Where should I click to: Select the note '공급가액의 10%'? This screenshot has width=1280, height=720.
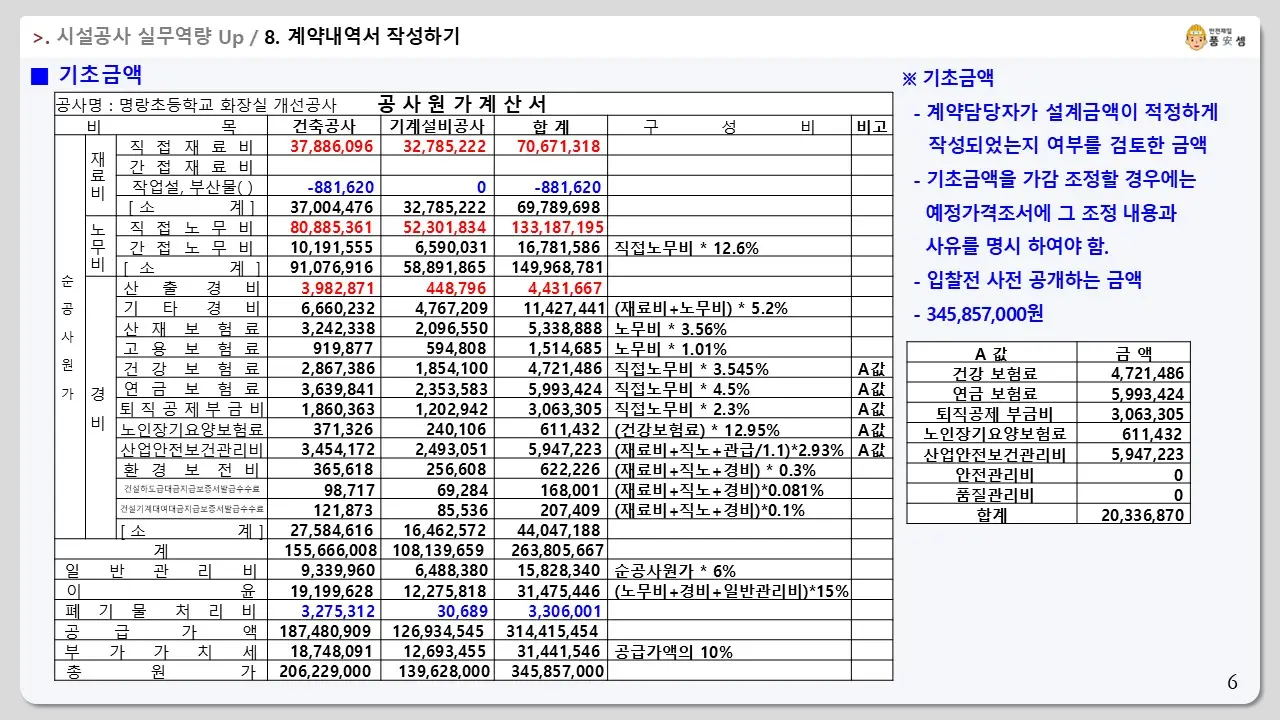(674, 652)
